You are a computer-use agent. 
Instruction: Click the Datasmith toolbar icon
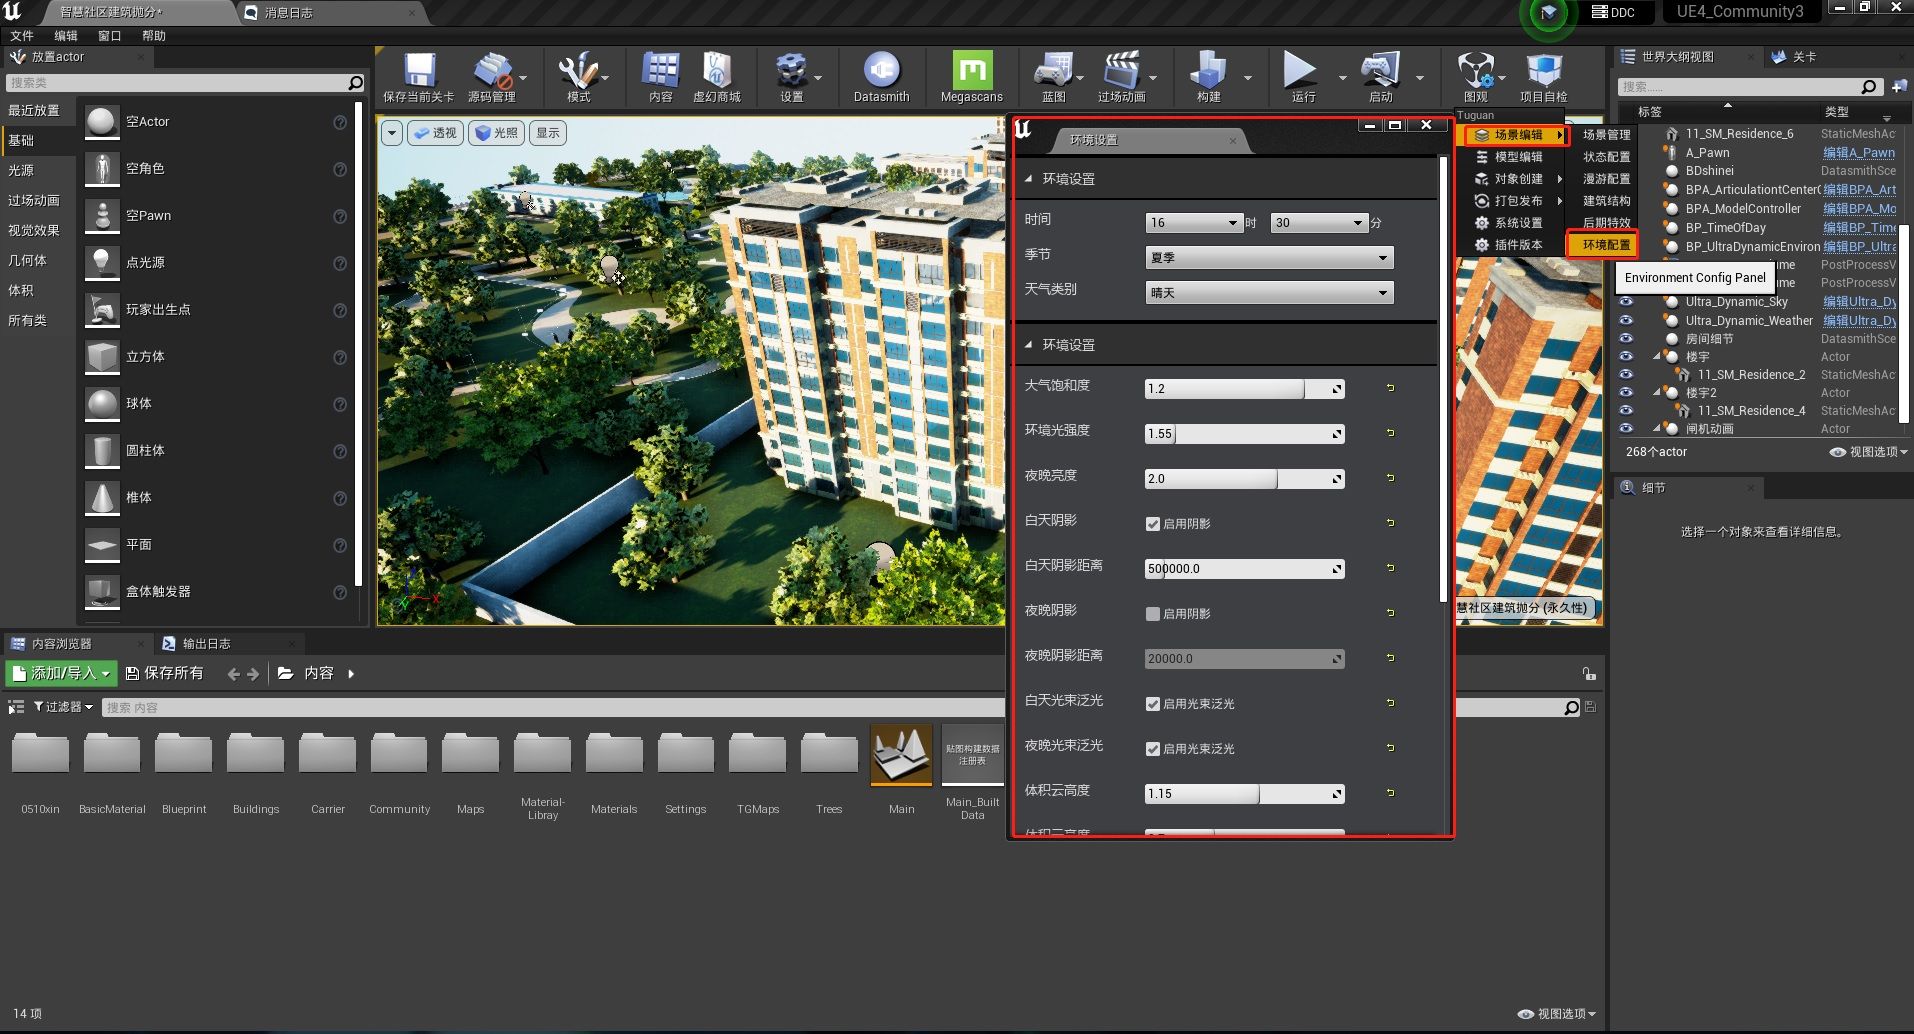[881, 77]
